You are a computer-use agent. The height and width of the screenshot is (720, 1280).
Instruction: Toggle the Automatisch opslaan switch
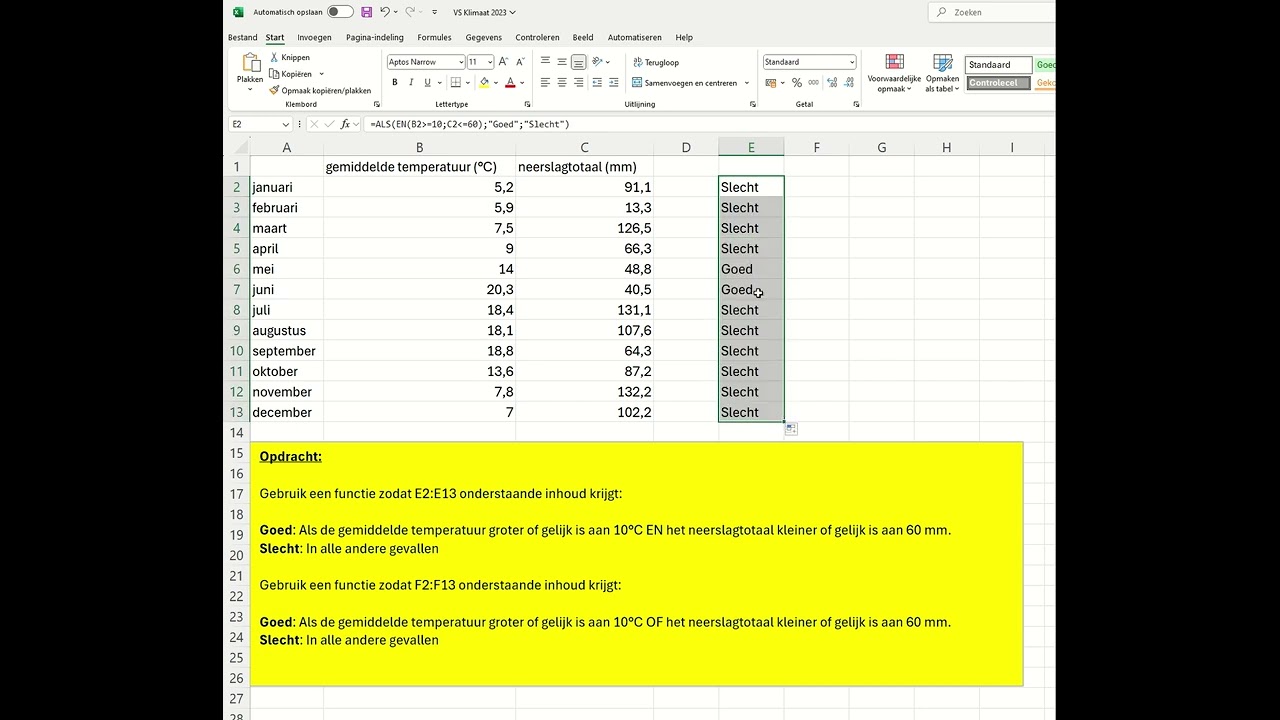tap(340, 12)
